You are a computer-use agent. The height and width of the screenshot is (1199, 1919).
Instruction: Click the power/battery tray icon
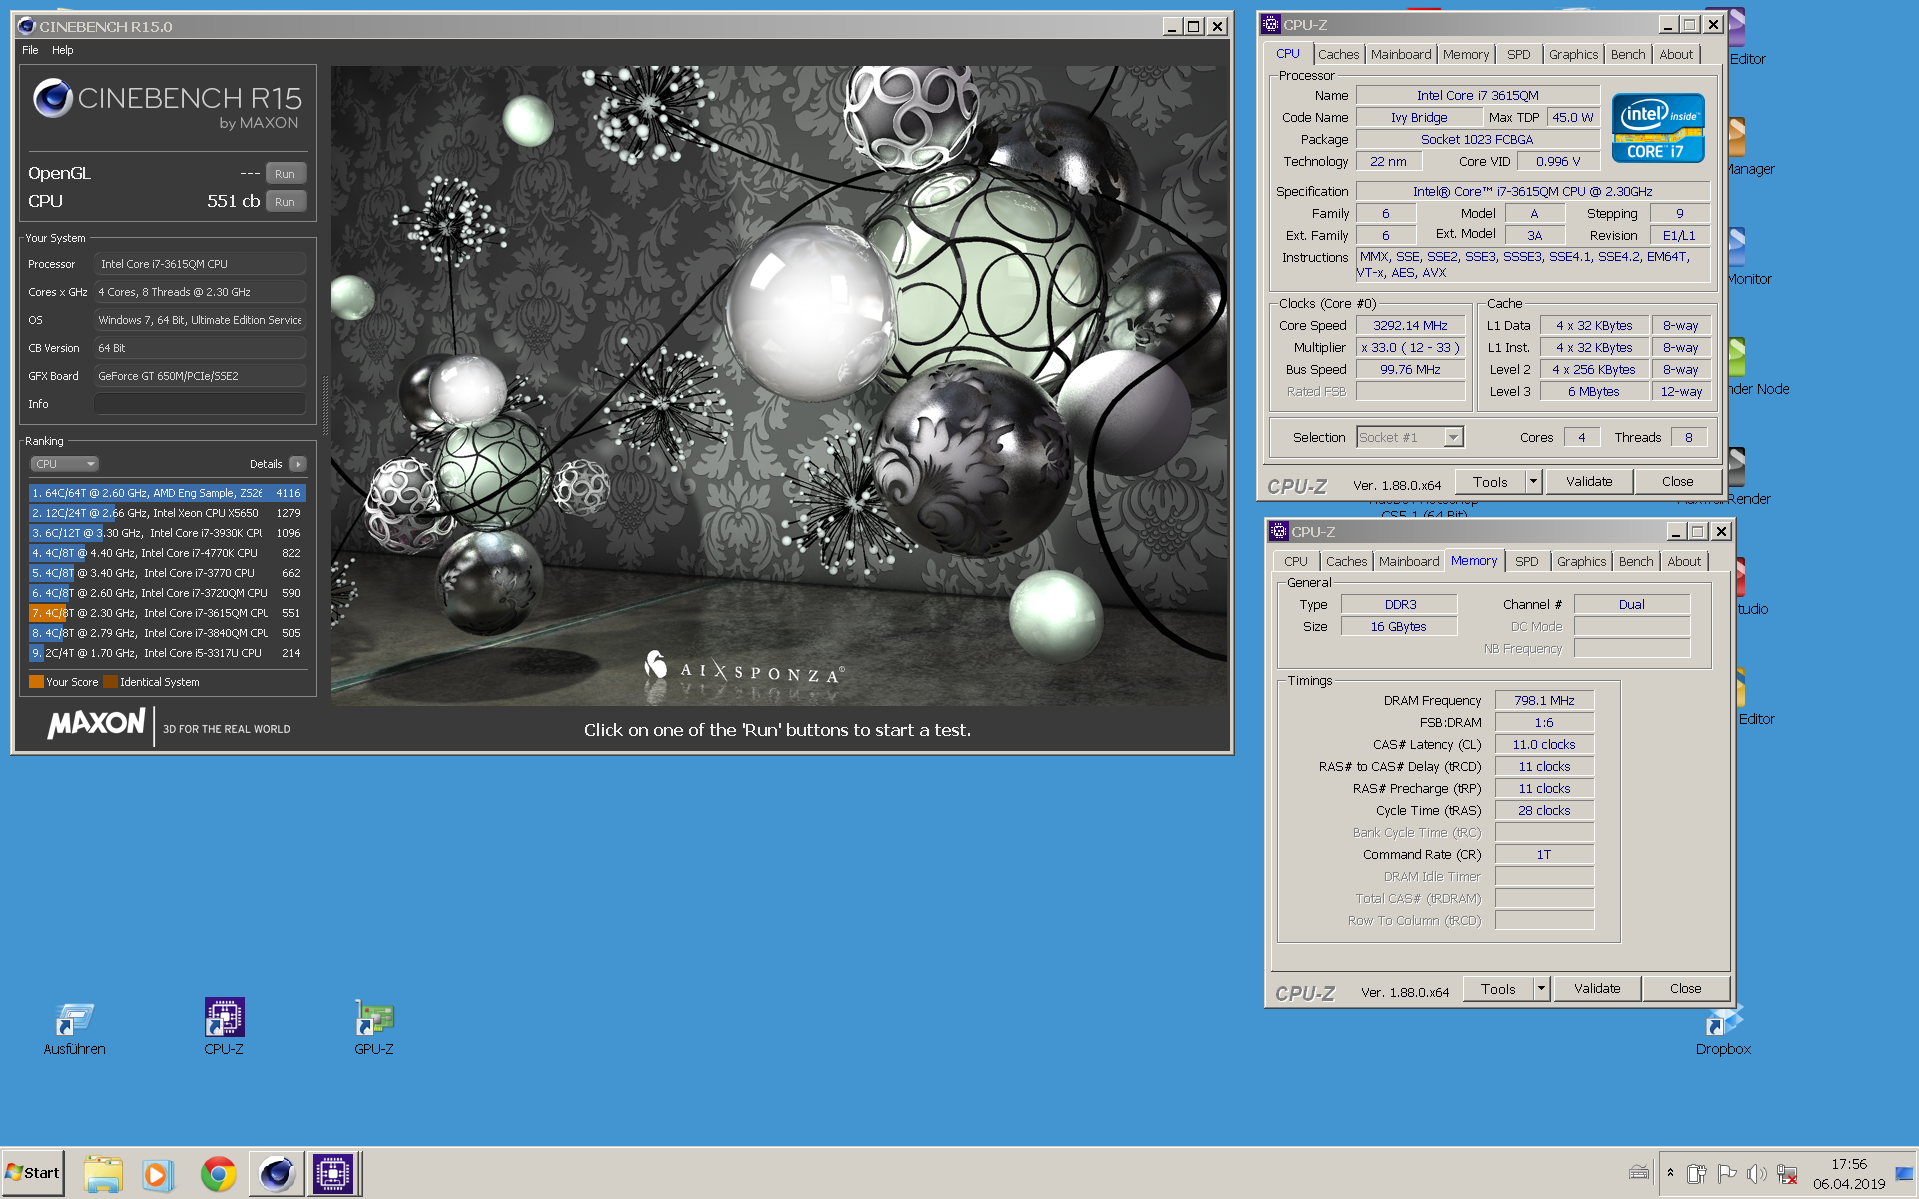pos(1696,1173)
